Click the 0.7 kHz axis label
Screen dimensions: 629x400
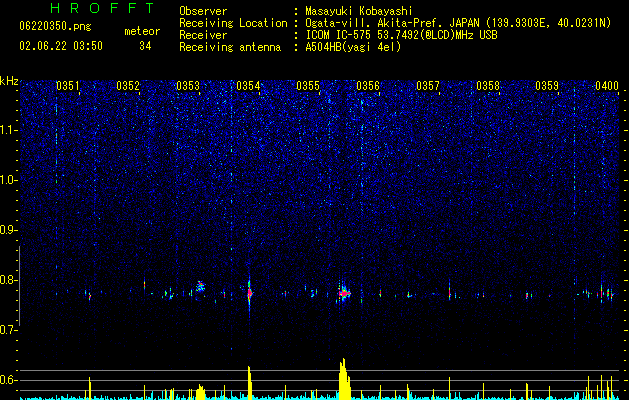(x=9, y=330)
